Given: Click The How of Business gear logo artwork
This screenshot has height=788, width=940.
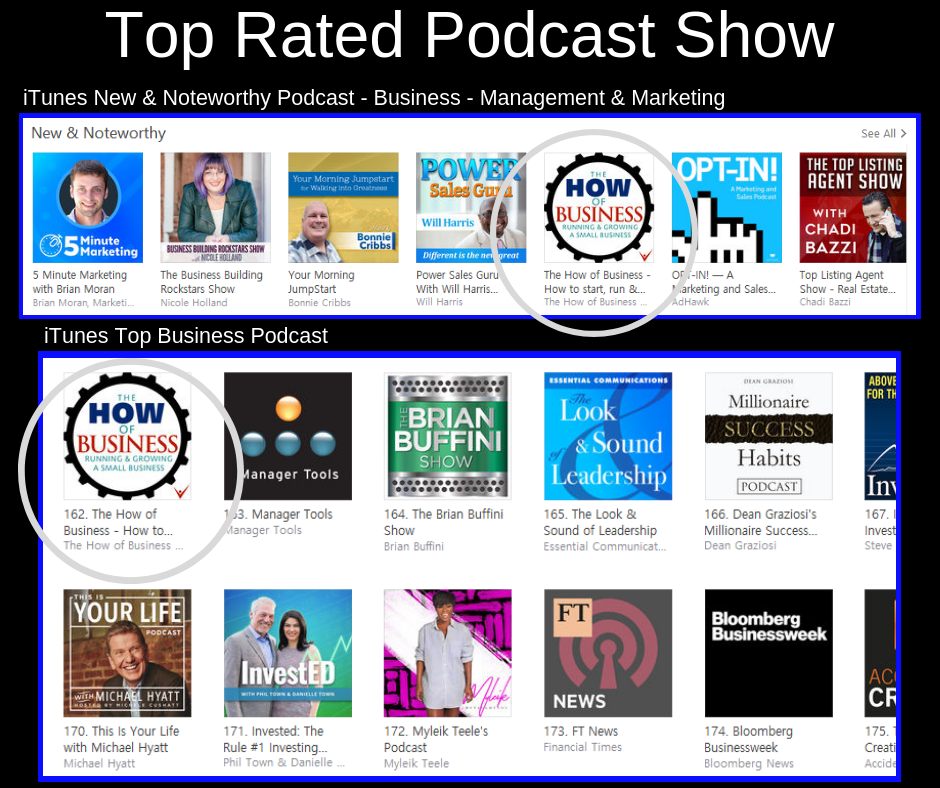Looking at the screenshot, I should coord(597,207).
